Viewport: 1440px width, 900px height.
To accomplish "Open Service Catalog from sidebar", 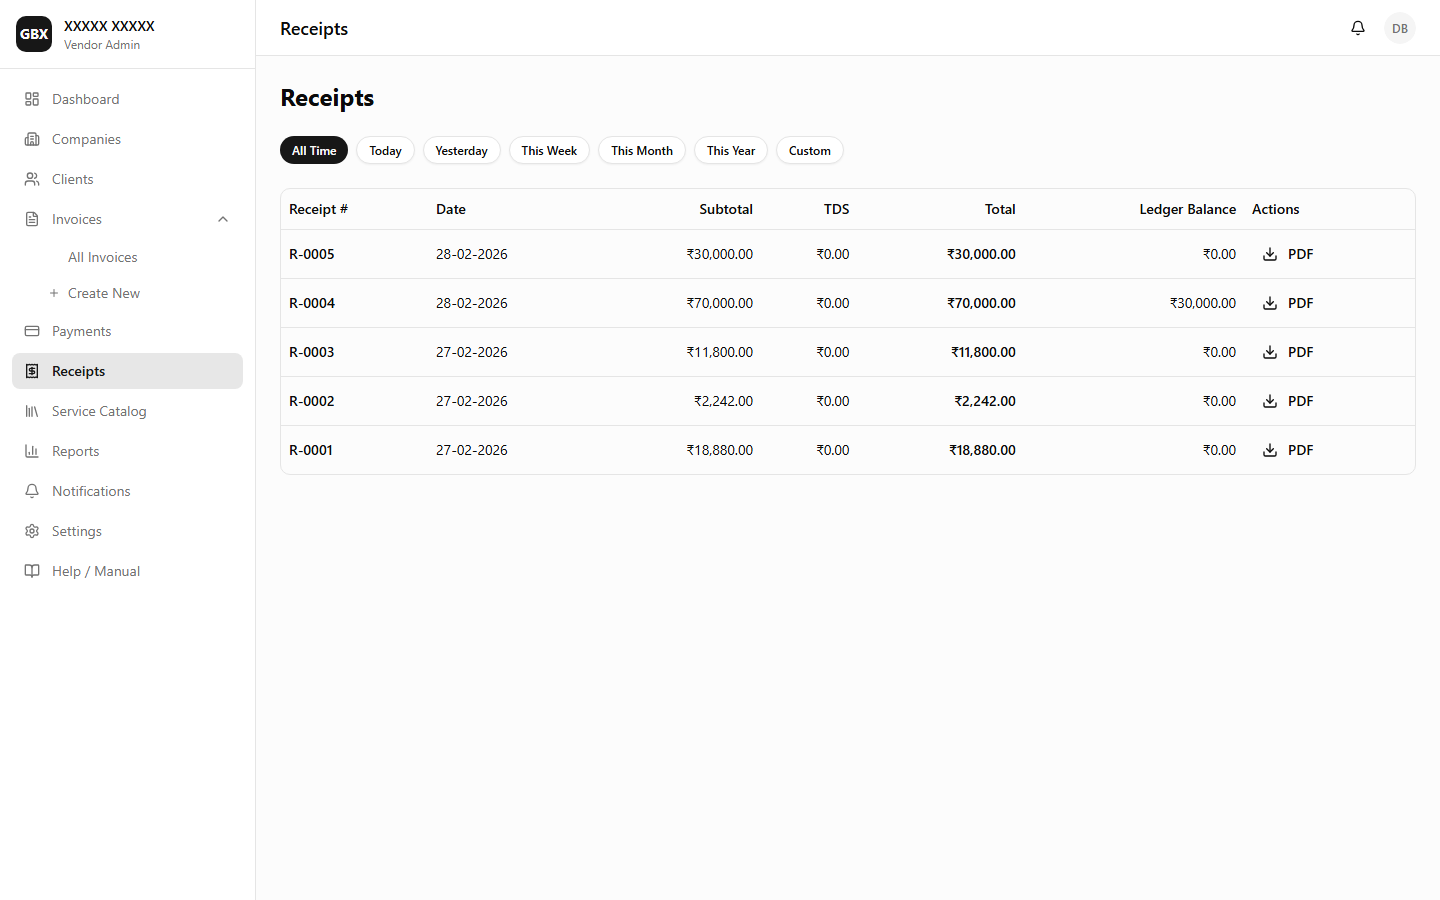I will click(127, 411).
